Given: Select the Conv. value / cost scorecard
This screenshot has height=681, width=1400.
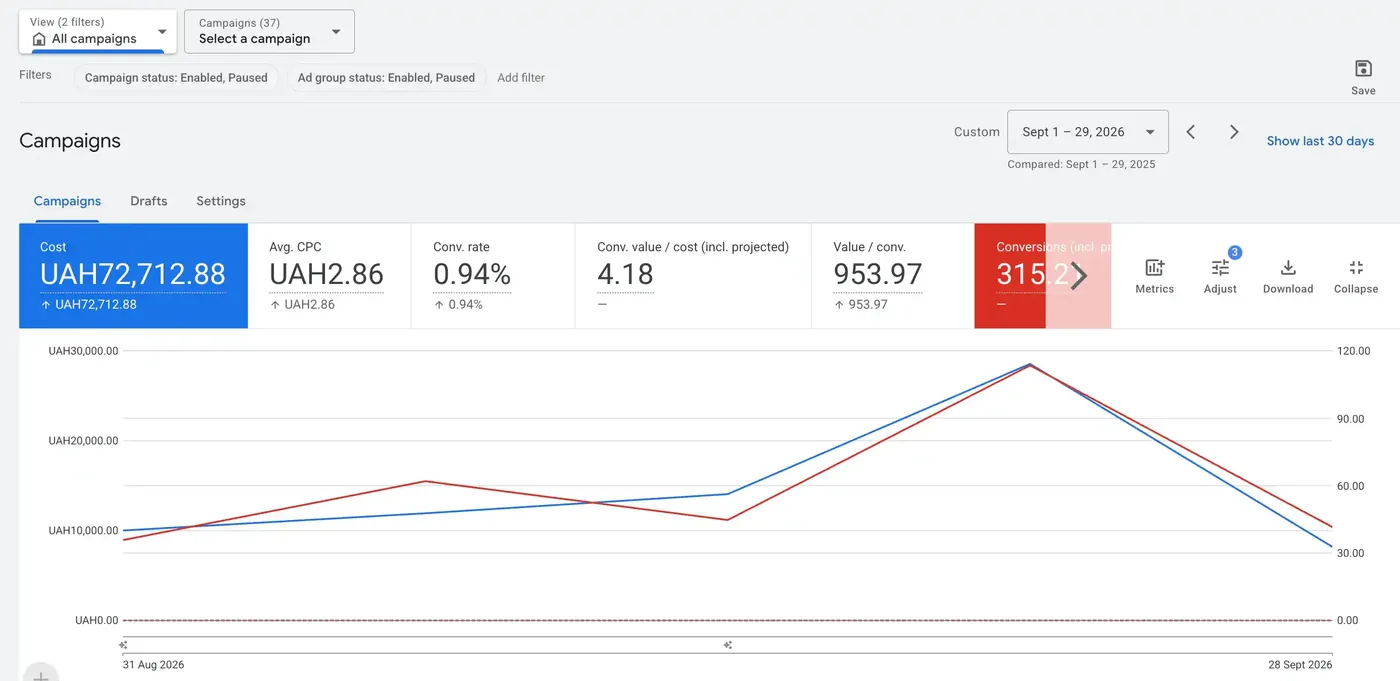Looking at the screenshot, I should (x=693, y=276).
